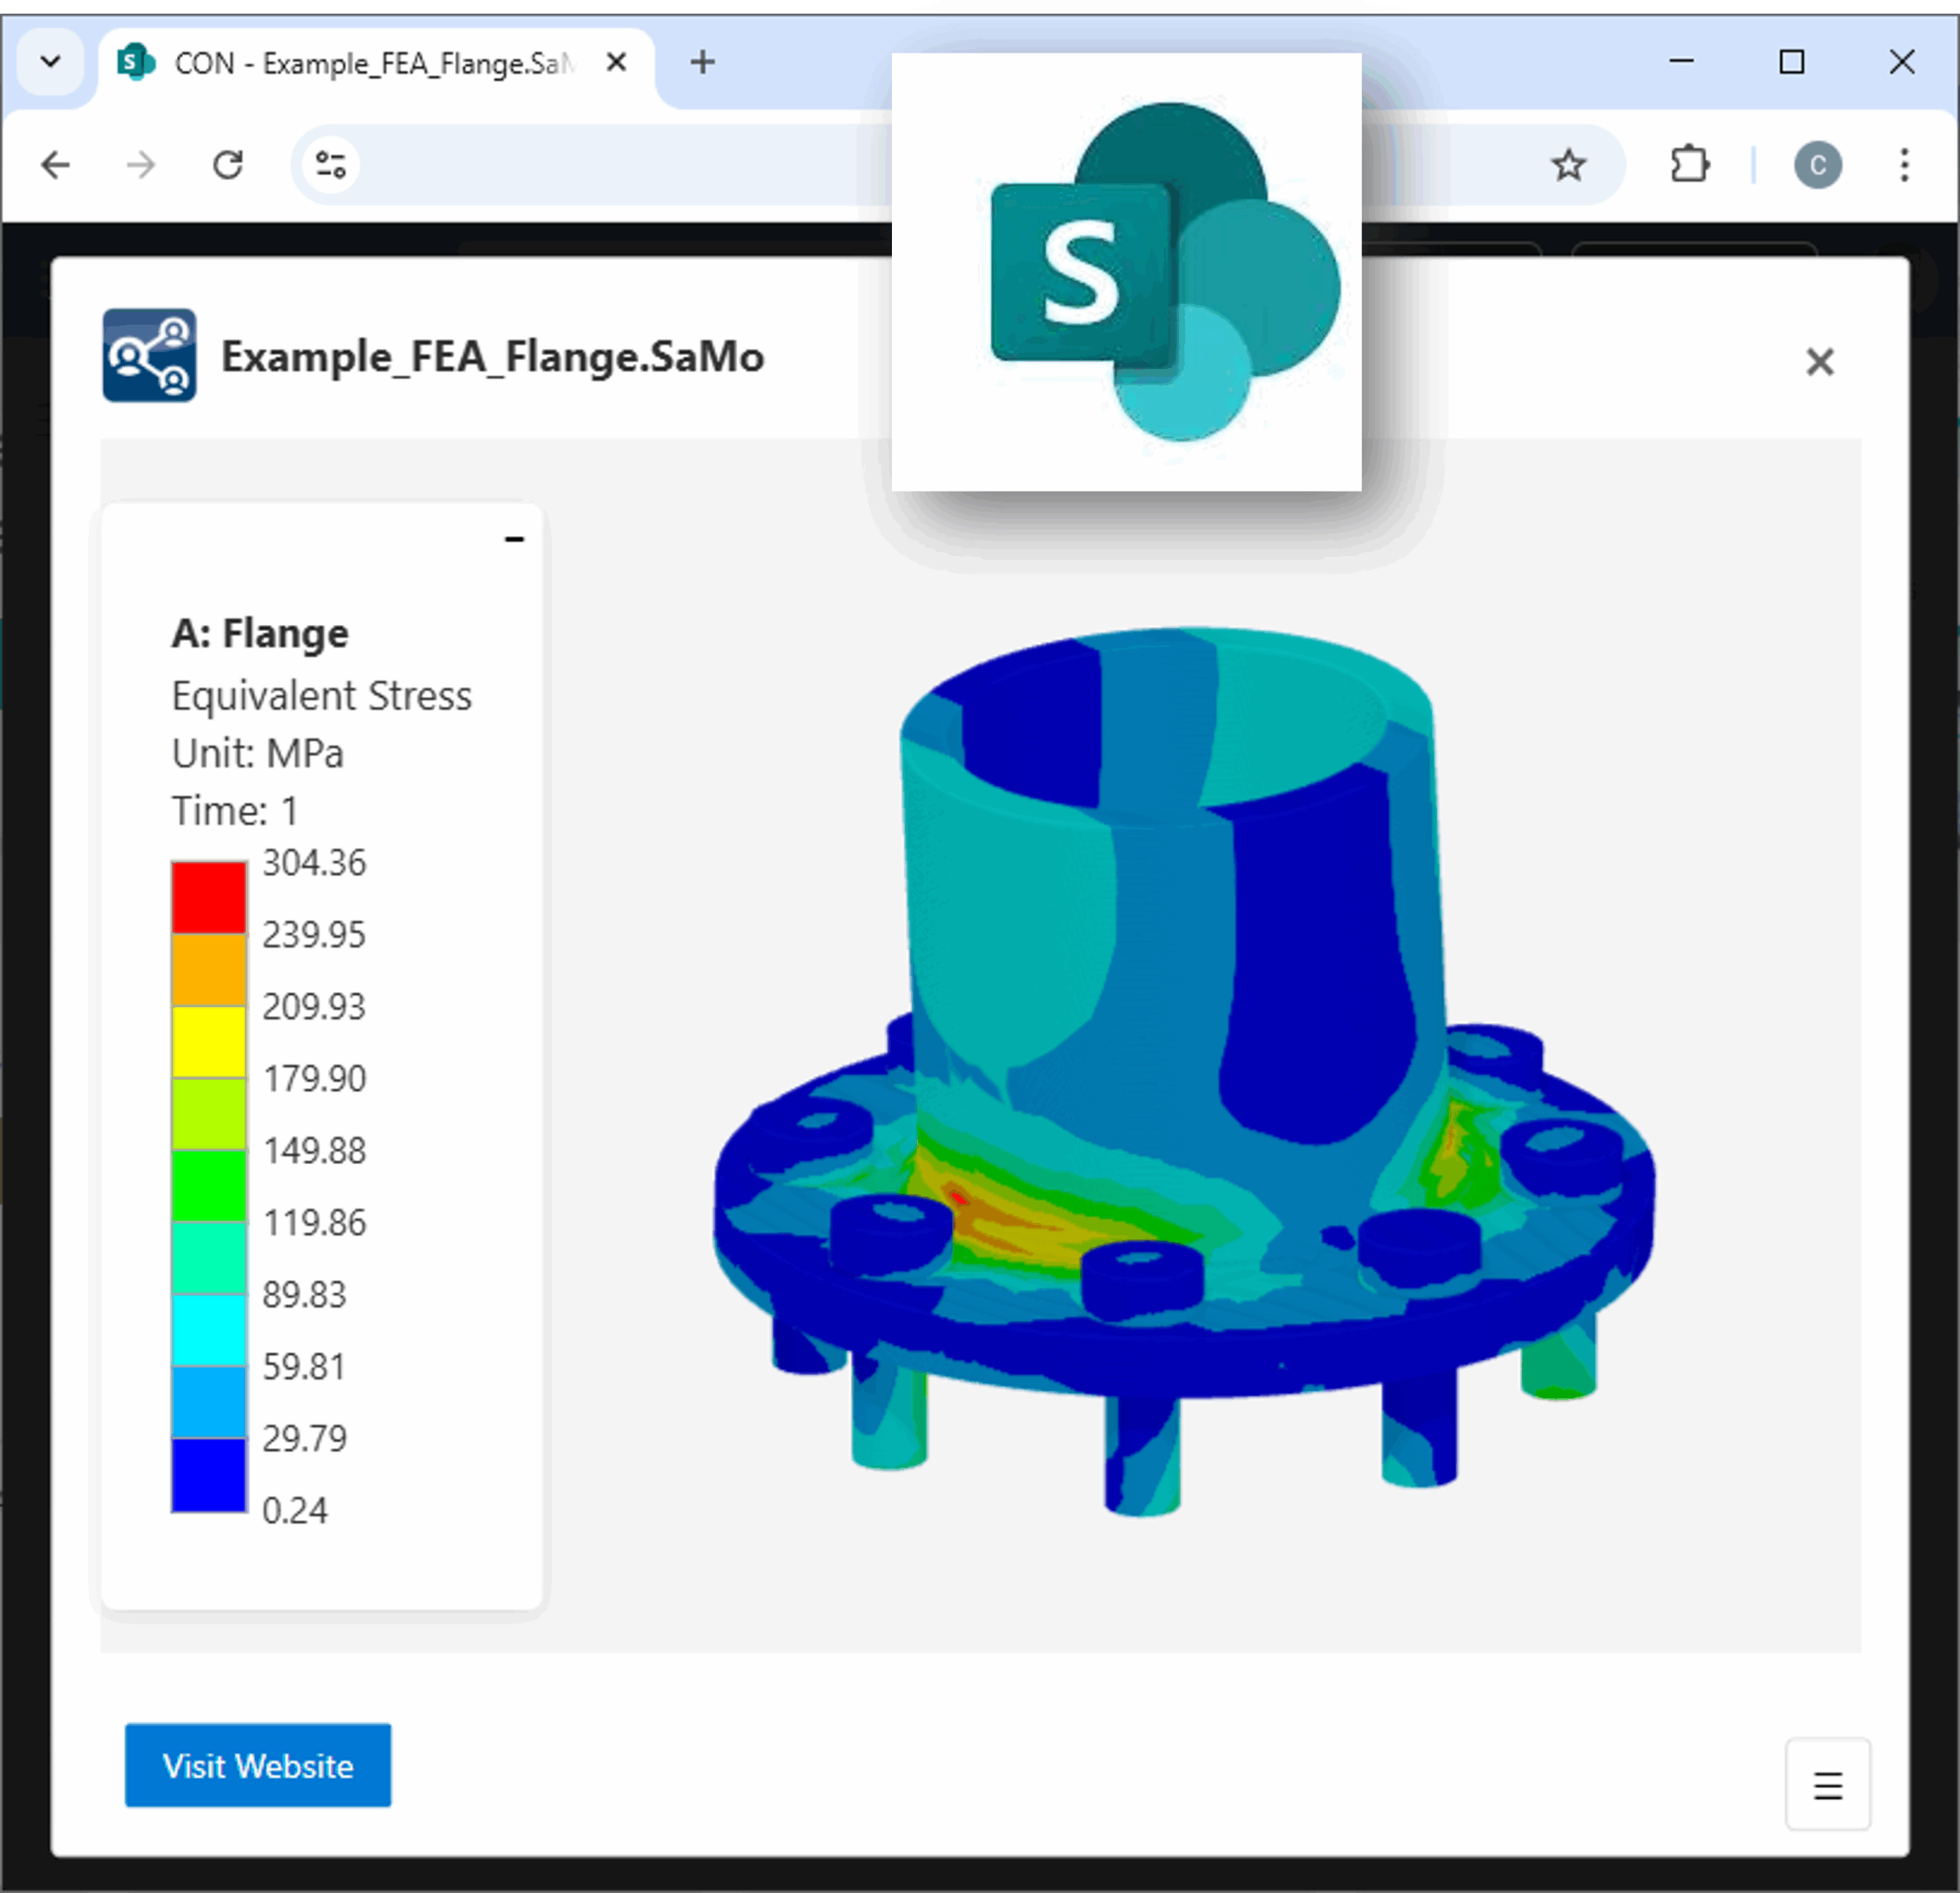Click the 'Equivalent Stress' label
Viewport: 1960px width, 1893px height.
pyautogui.click(x=321, y=695)
